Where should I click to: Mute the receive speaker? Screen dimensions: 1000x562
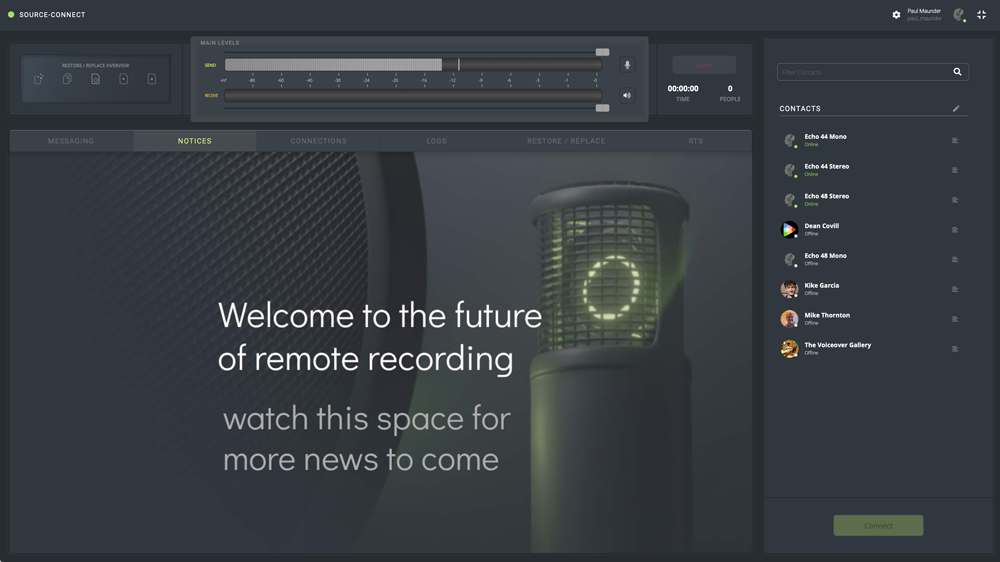627,96
